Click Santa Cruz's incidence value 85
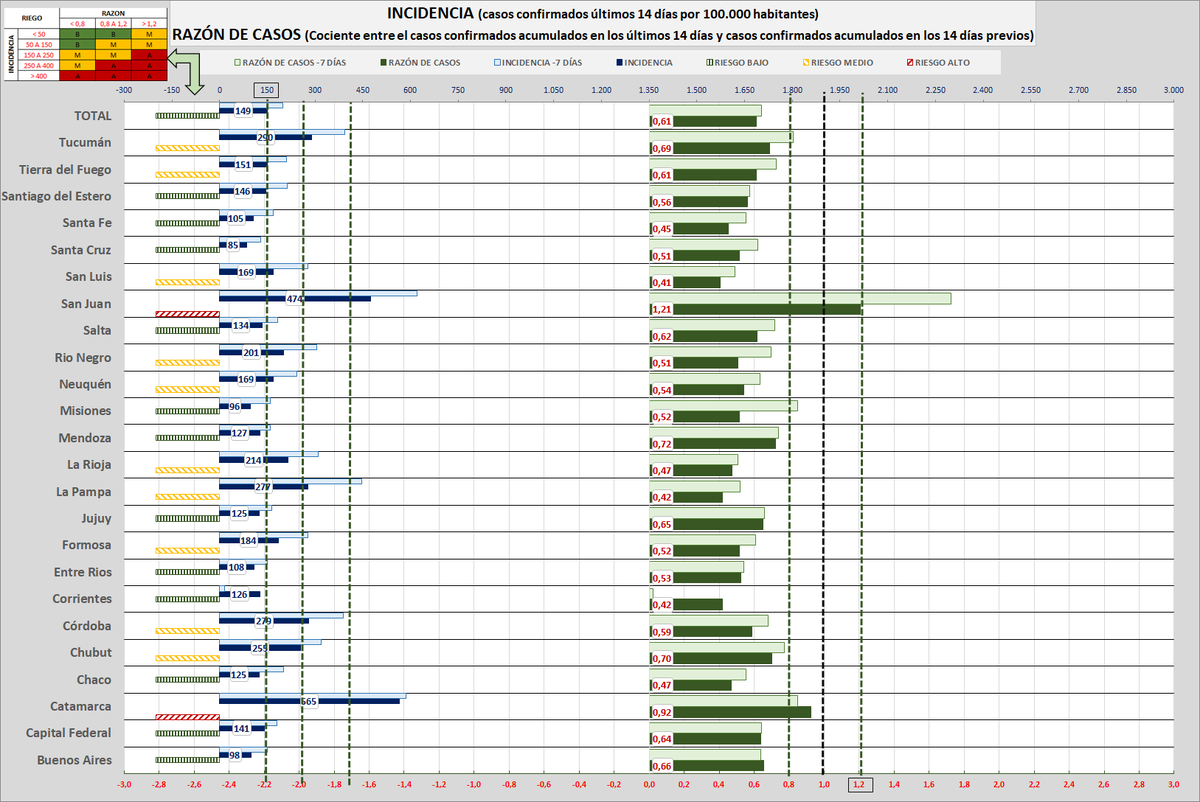The image size is (1200, 802). coord(232,245)
